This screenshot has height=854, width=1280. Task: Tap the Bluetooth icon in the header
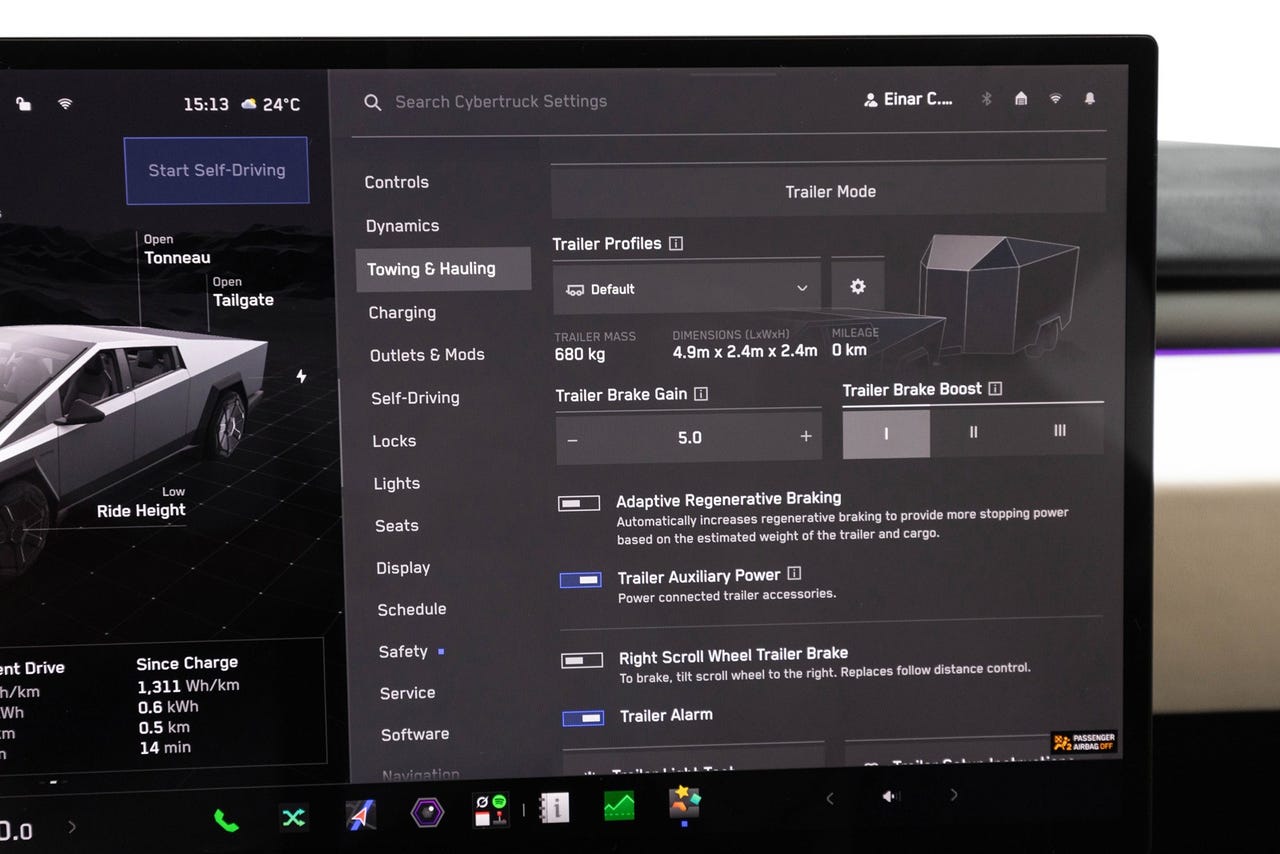[x=985, y=99]
